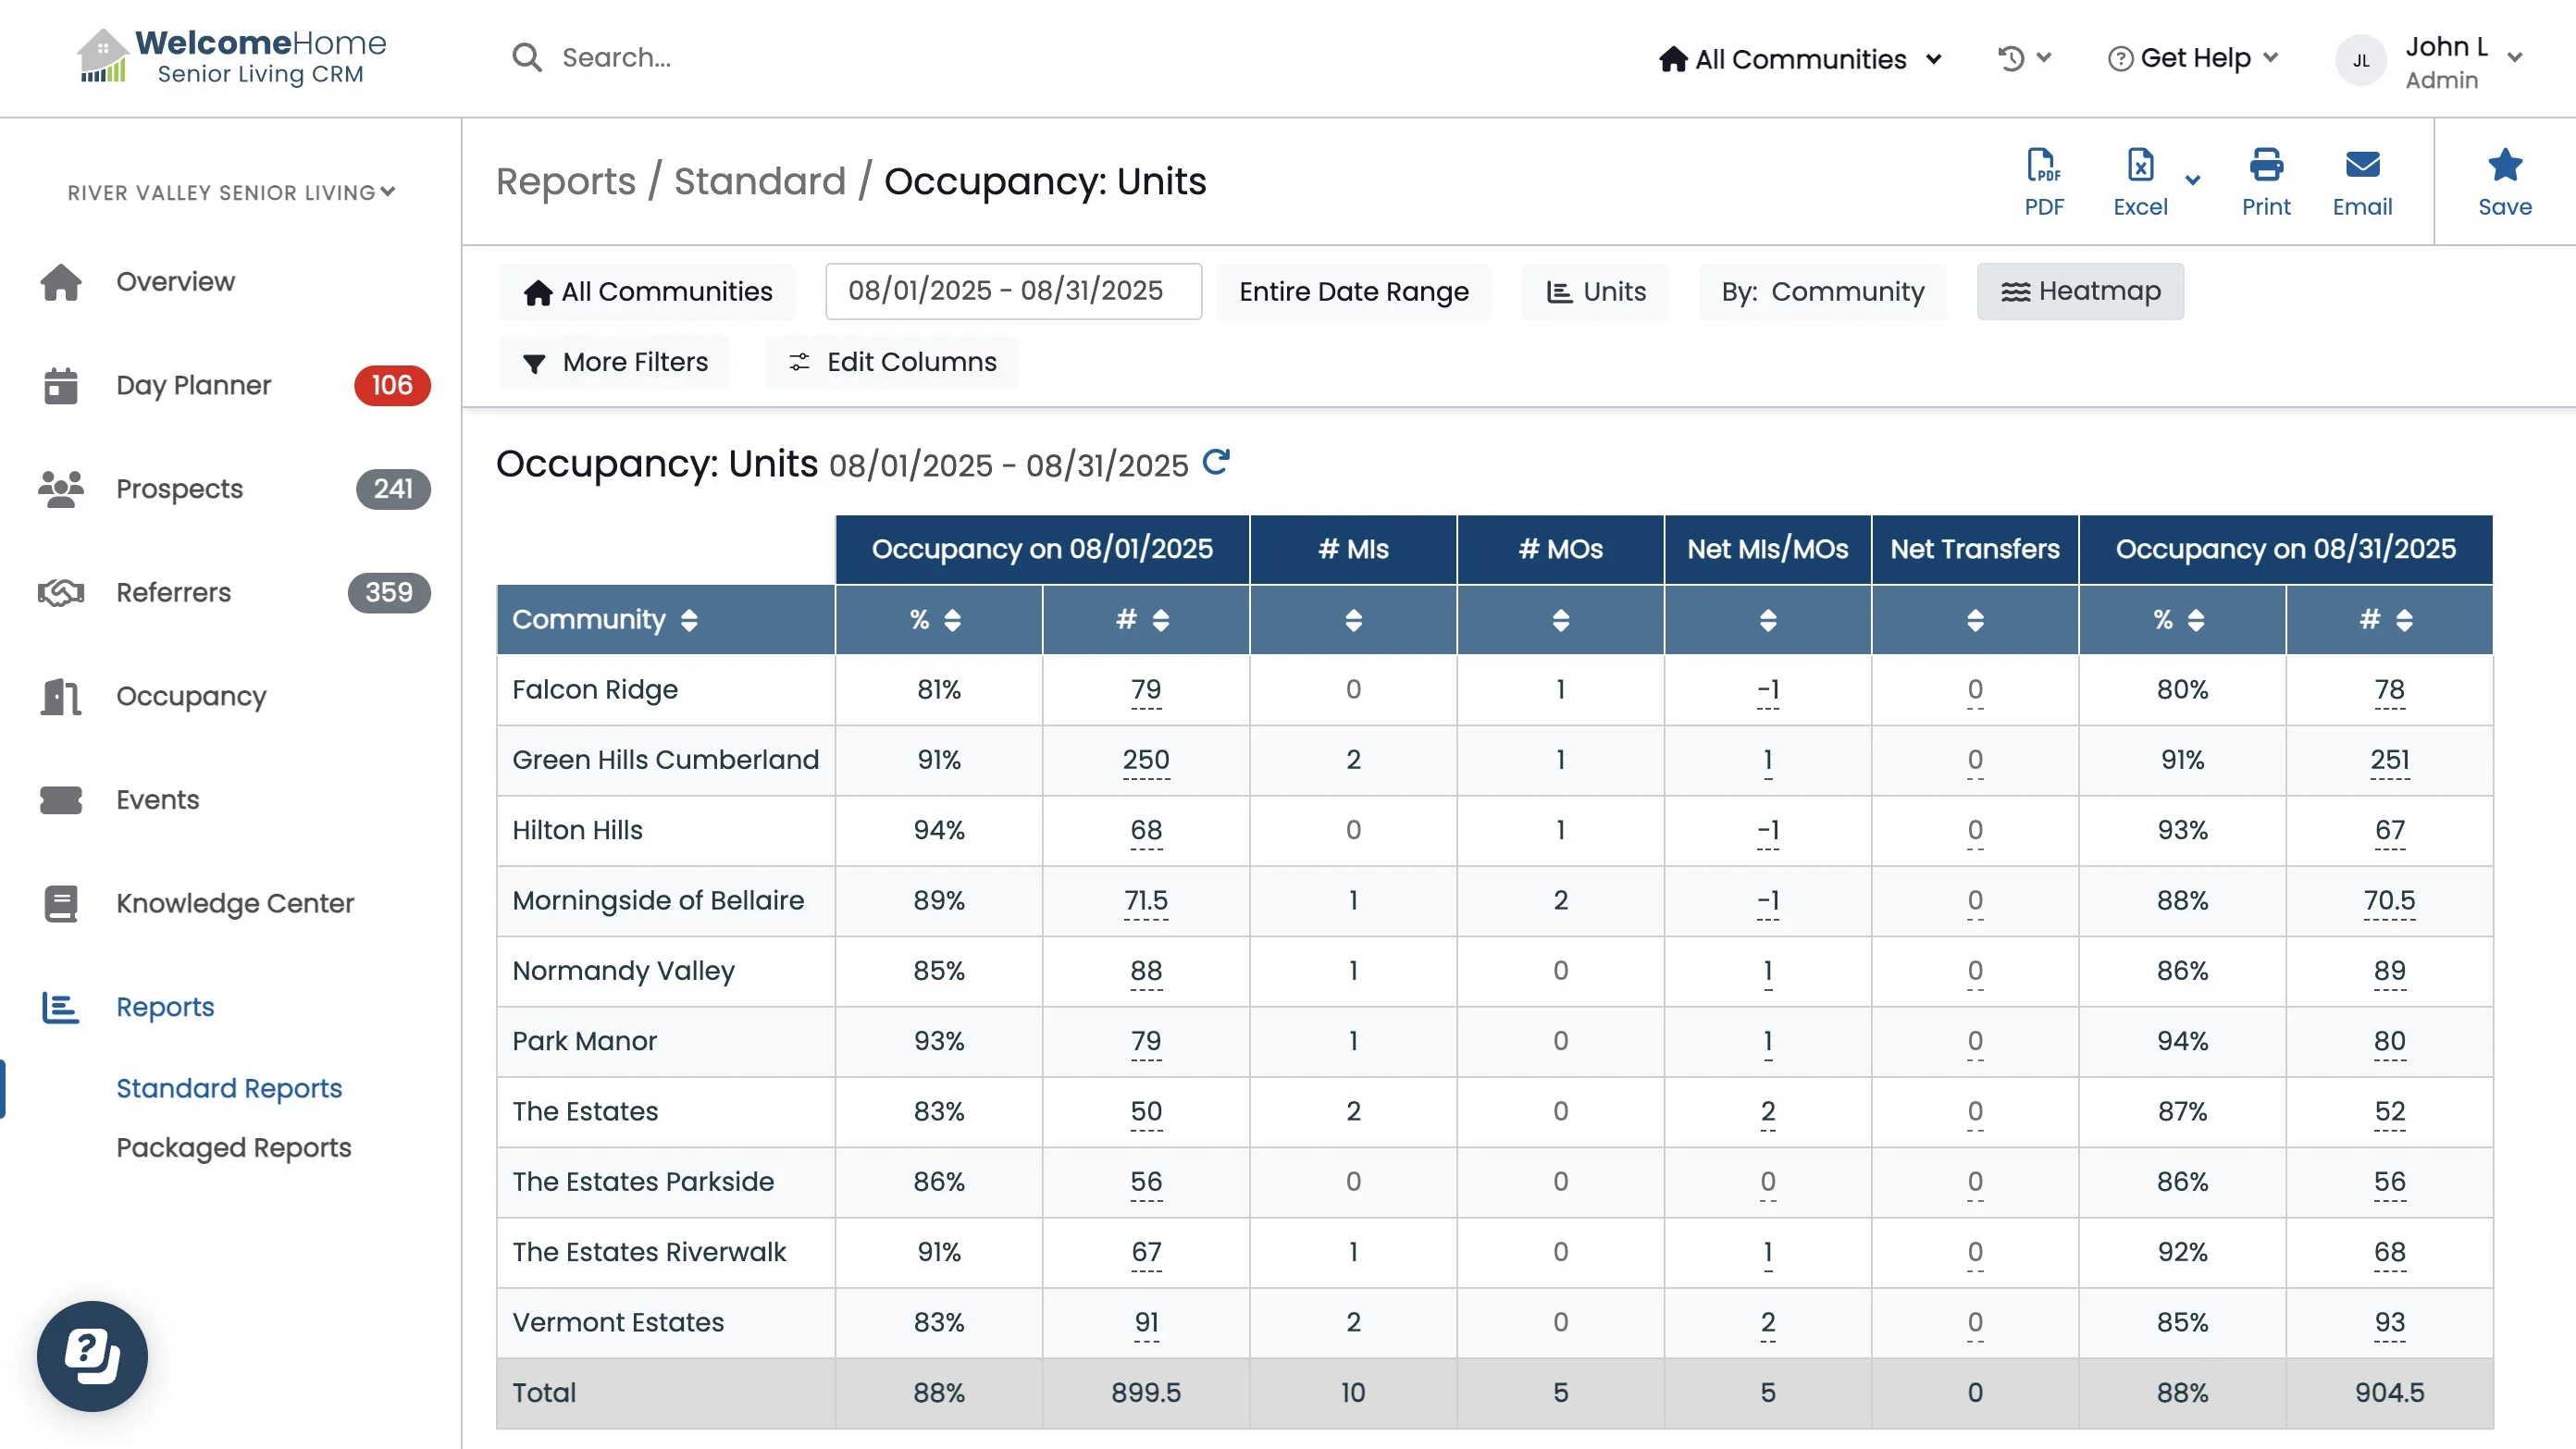This screenshot has width=2576, height=1449.
Task: Click the date range field
Action: tap(1012, 291)
